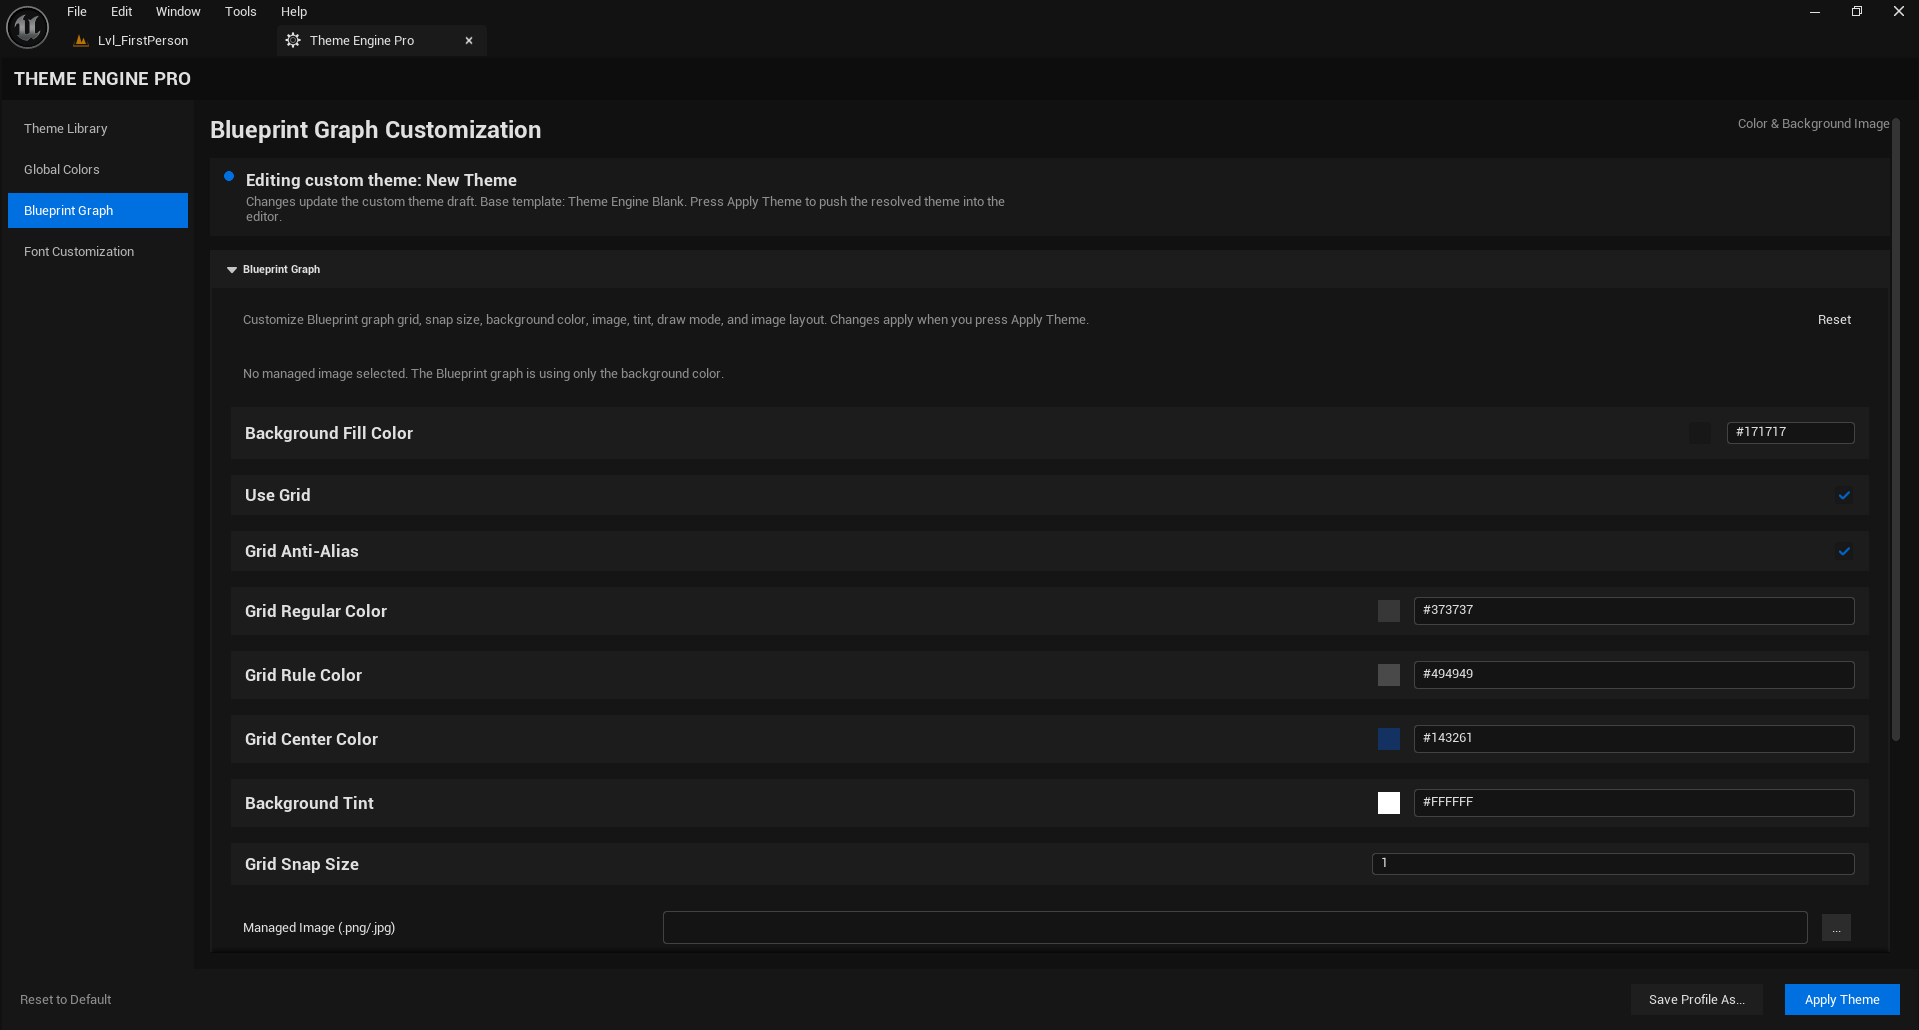Click the 'Editing custom theme: New Theme' heading
This screenshot has height=1030, width=1919.
pos(381,180)
